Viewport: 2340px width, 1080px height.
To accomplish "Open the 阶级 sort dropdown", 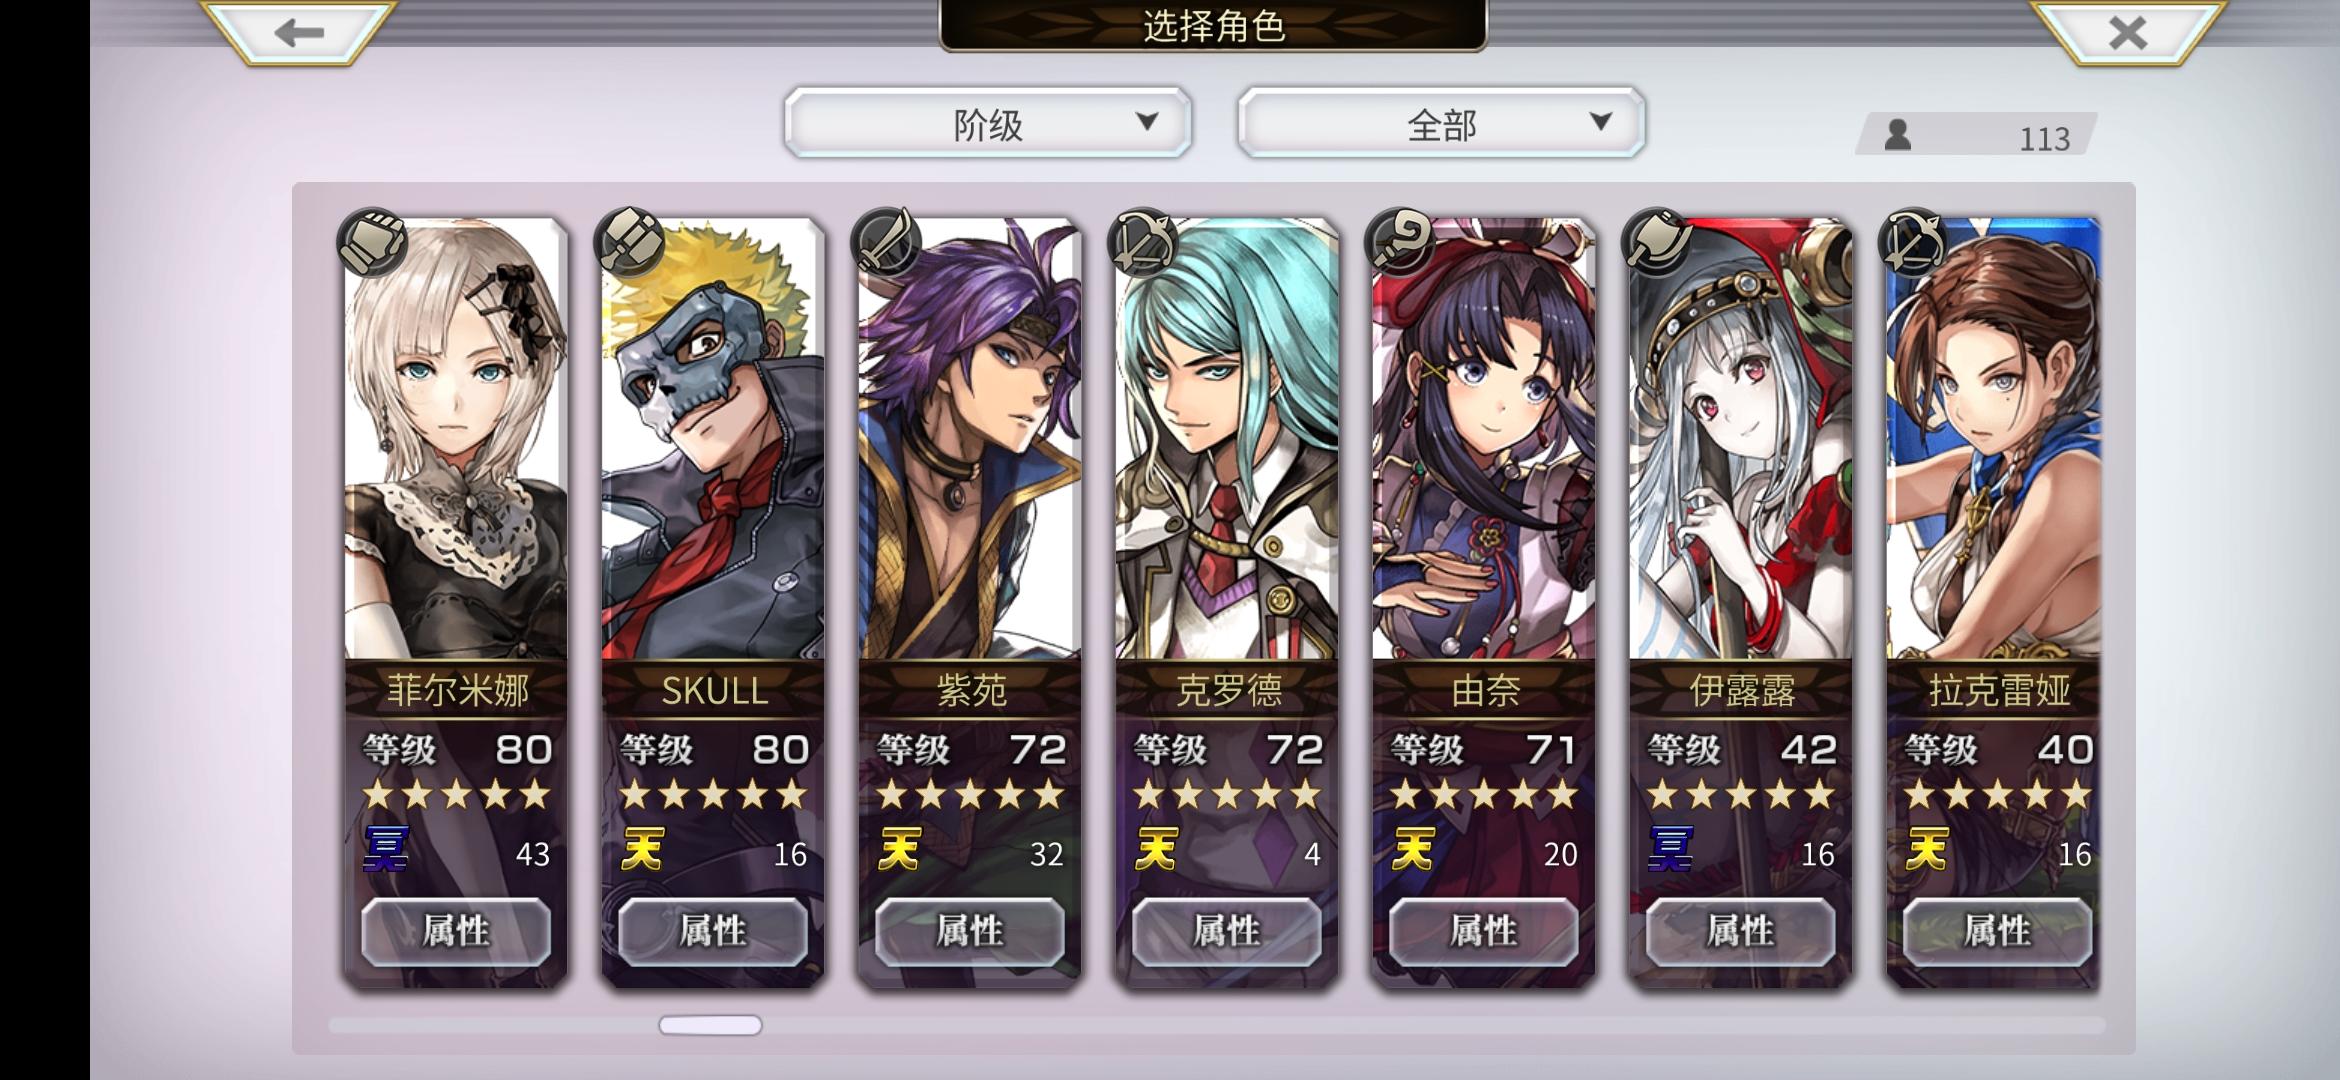I will click(x=988, y=122).
